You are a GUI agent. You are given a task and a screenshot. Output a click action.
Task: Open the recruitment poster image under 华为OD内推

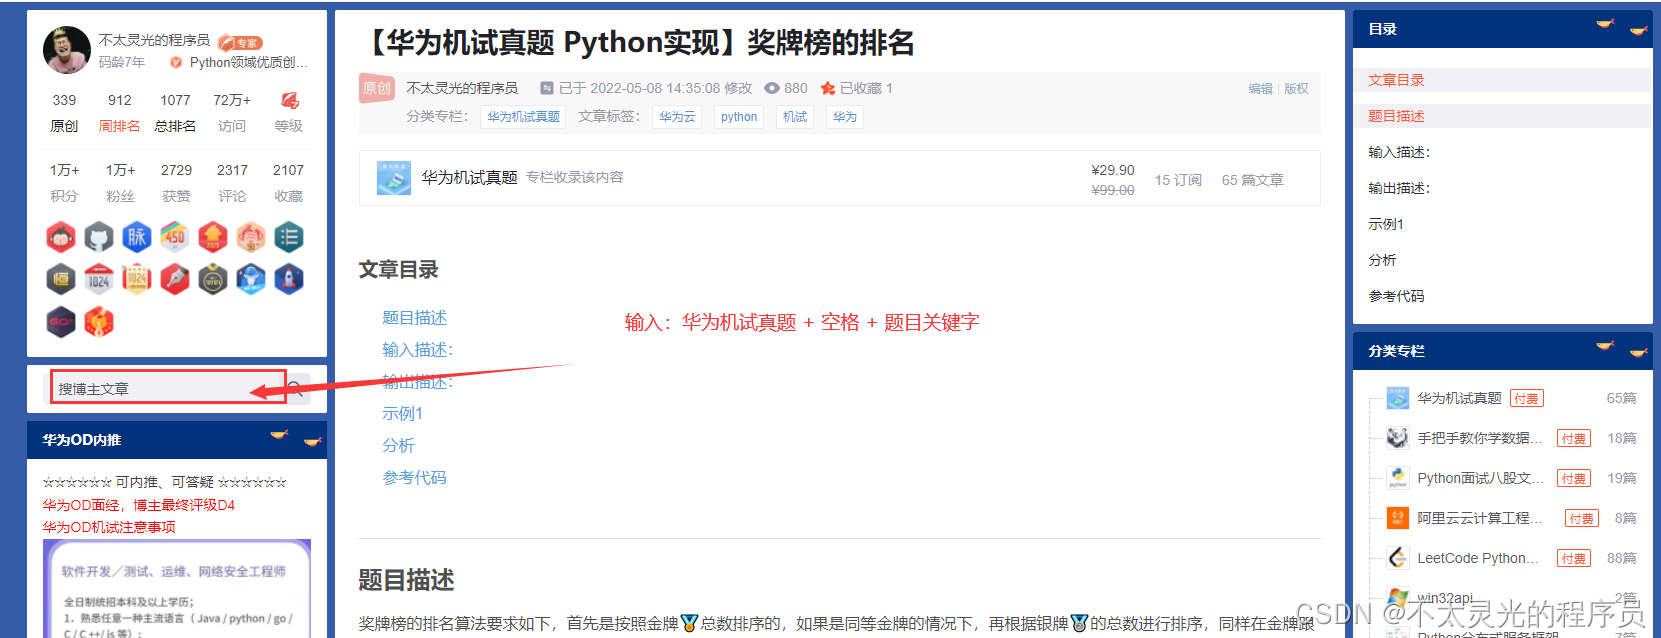pyautogui.click(x=177, y=588)
